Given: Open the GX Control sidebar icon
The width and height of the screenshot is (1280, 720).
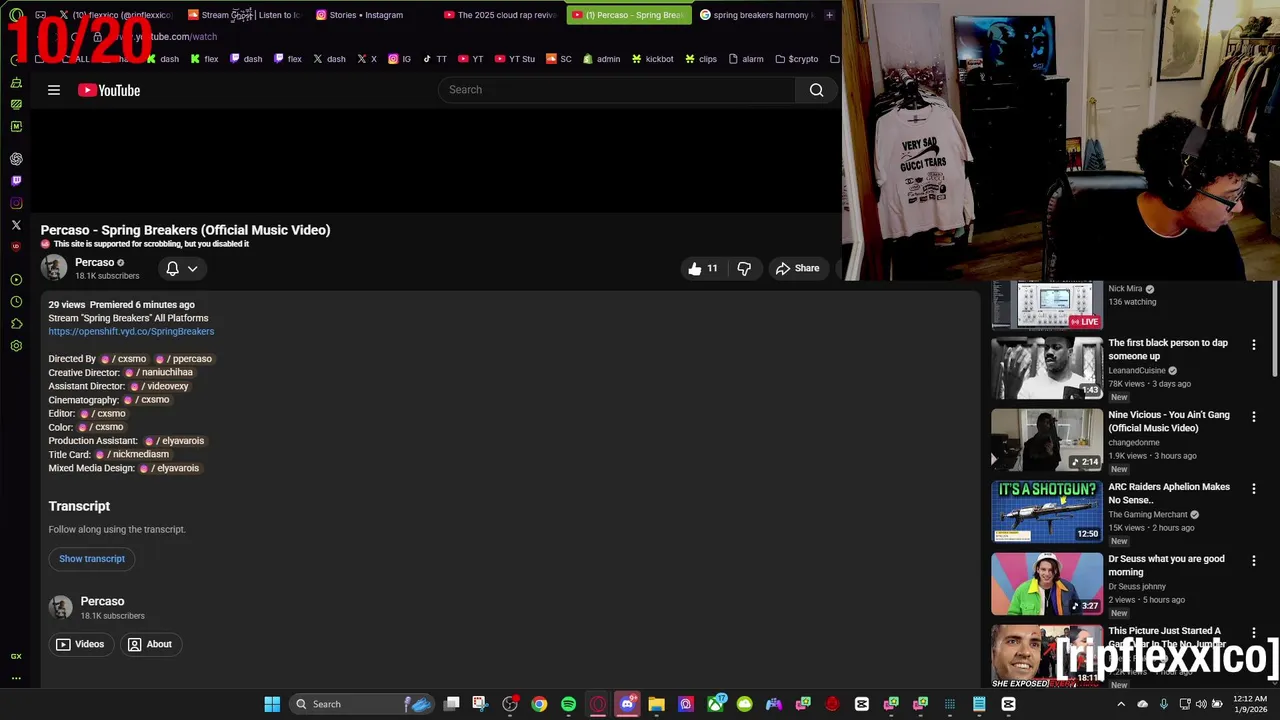Looking at the screenshot, I should click(16, 656).
